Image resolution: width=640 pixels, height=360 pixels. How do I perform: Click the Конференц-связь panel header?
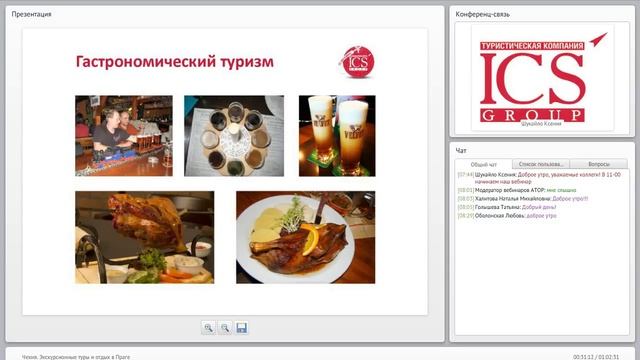[482, 14]
